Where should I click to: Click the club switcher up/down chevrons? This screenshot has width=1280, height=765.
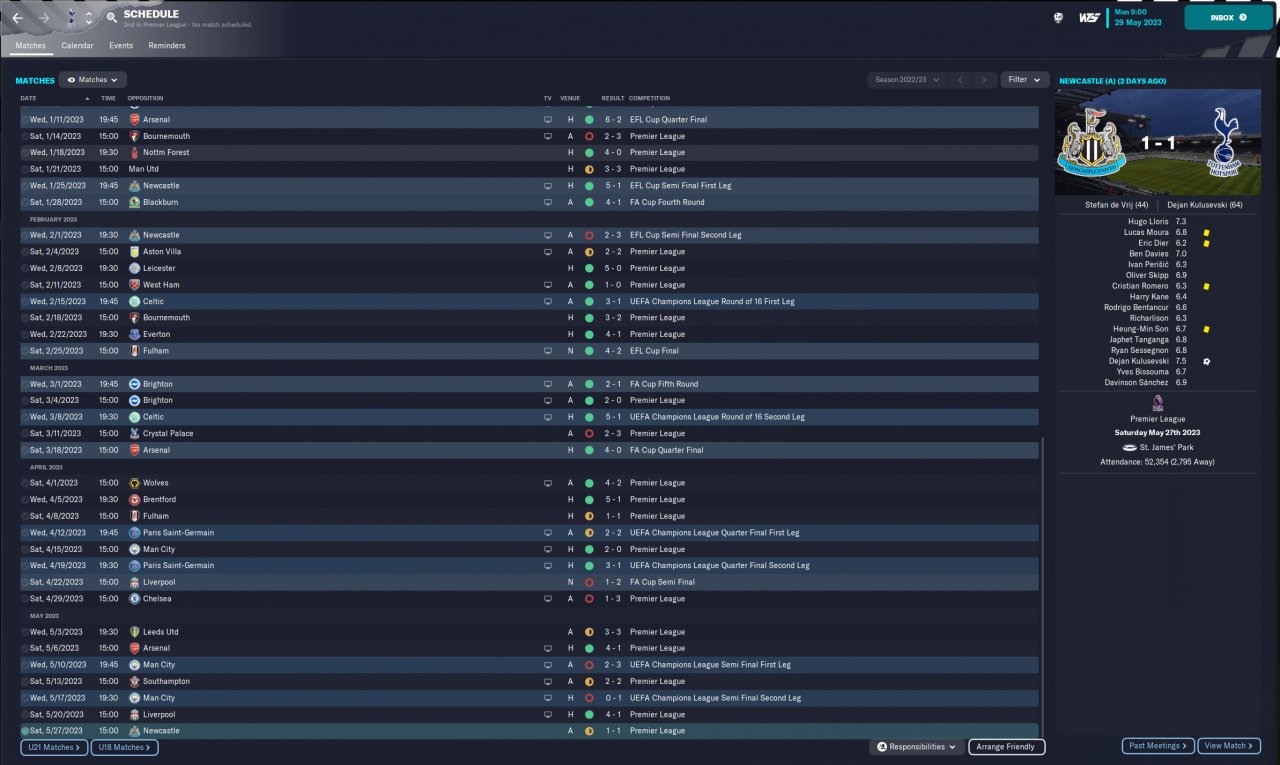click(x=89, y=18)
